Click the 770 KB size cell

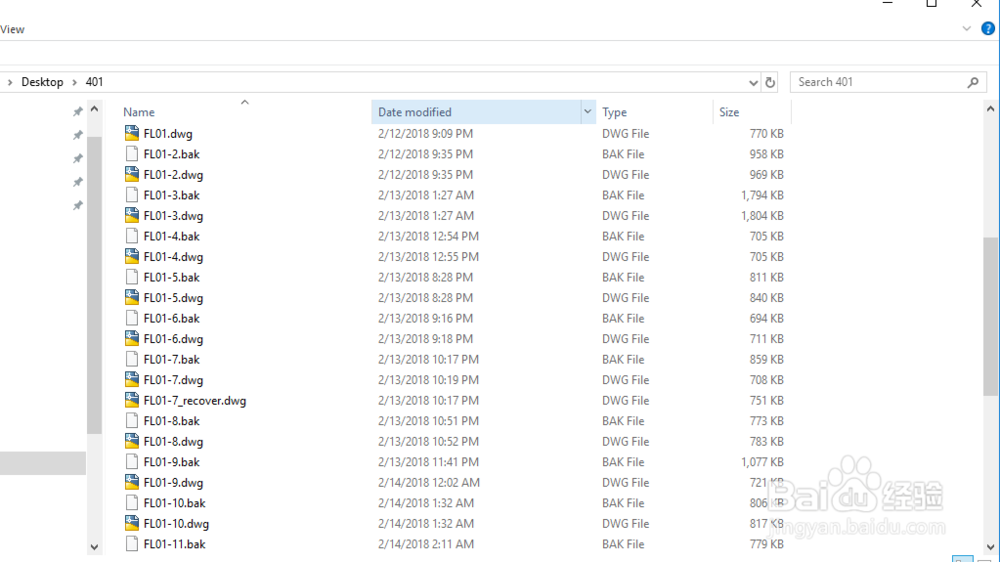tap(767, 134)
